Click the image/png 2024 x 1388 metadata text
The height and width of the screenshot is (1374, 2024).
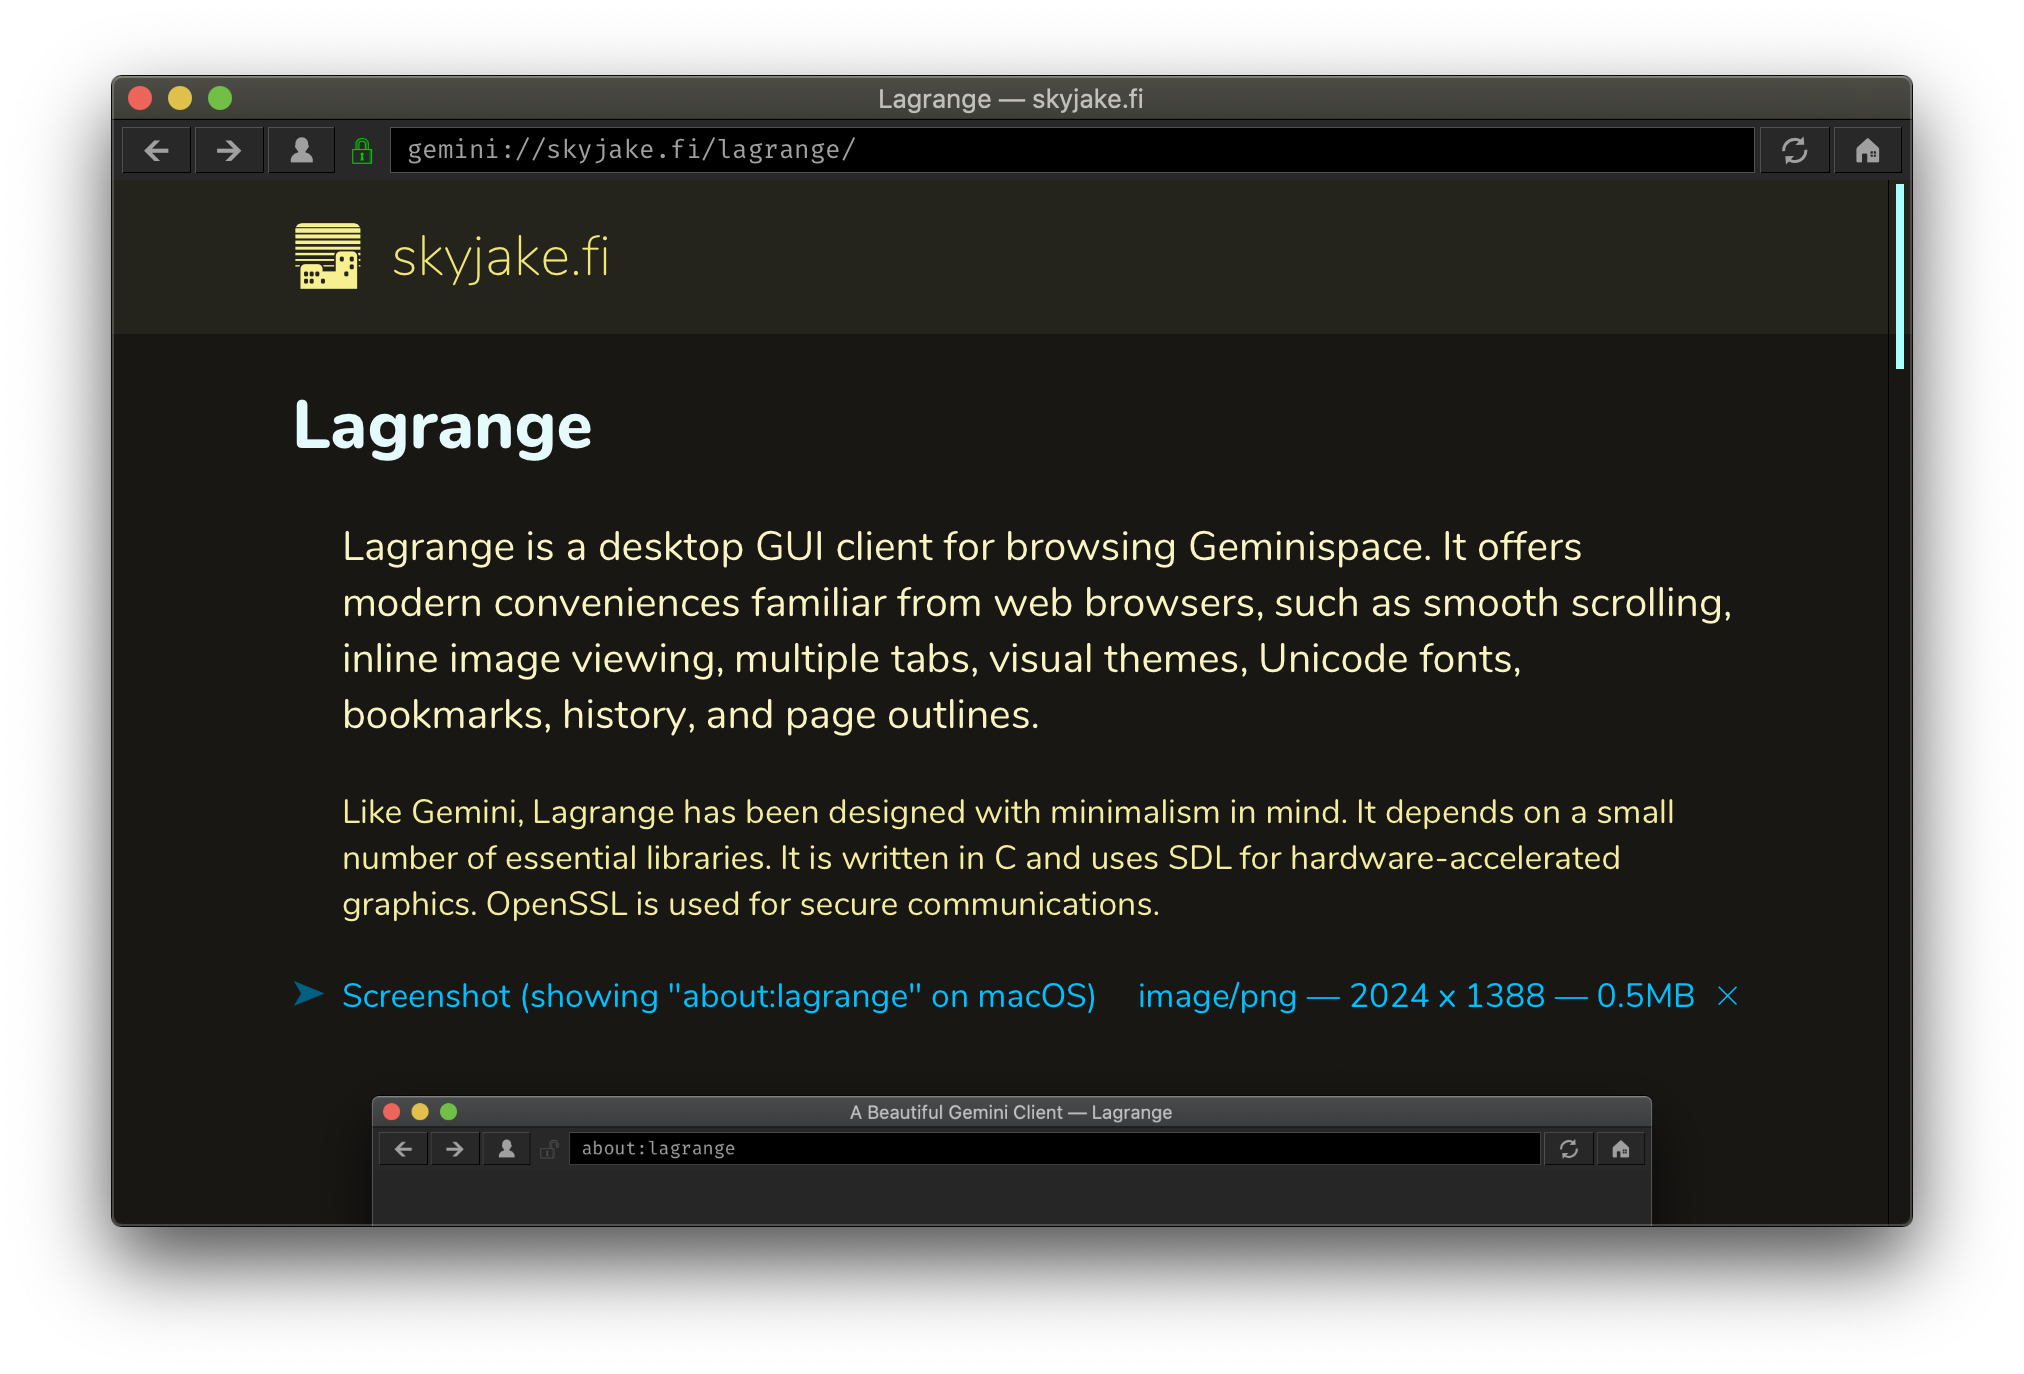point(1415,996)
